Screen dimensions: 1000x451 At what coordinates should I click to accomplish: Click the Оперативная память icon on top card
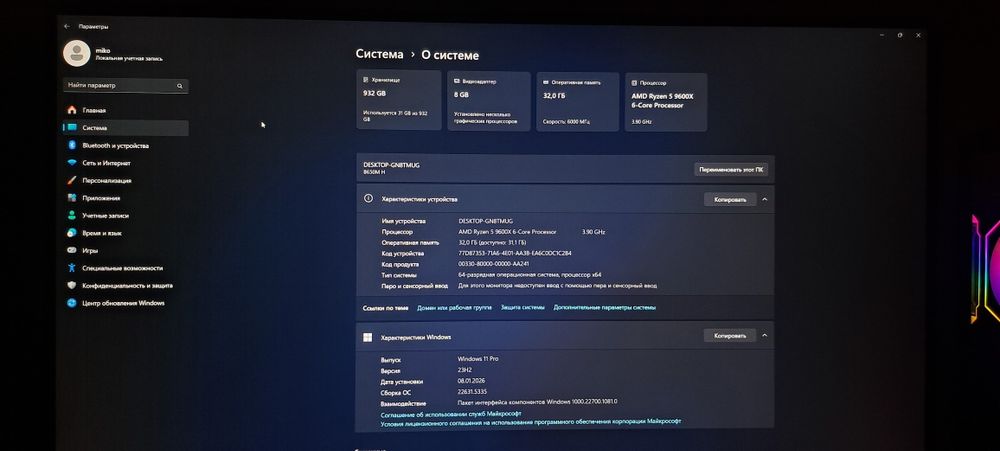(x=546, y=82)
